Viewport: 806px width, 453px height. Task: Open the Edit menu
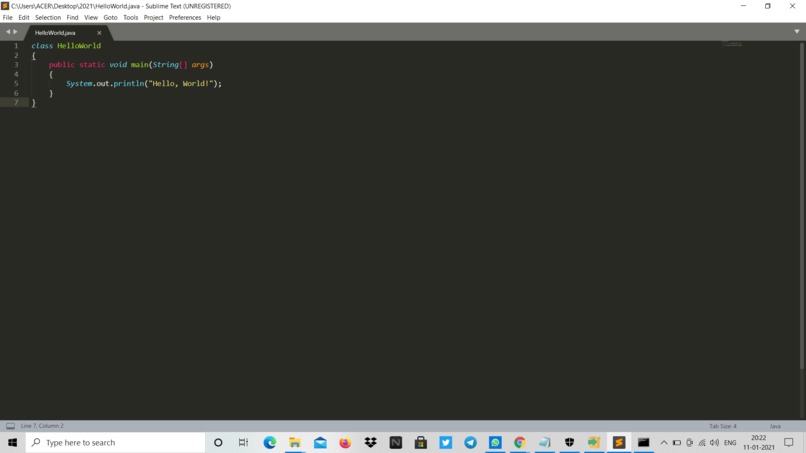[24, 17]
